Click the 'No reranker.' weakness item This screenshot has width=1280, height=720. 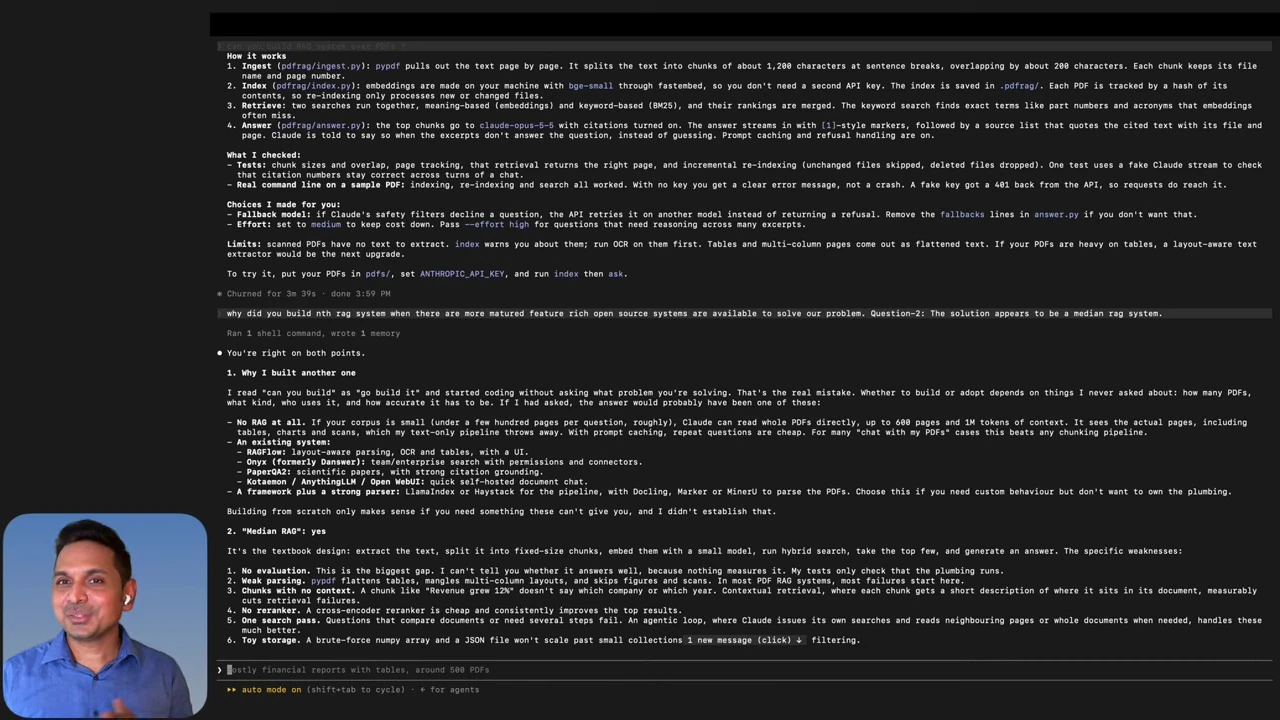pyautogui.click(x=271, y=611)
